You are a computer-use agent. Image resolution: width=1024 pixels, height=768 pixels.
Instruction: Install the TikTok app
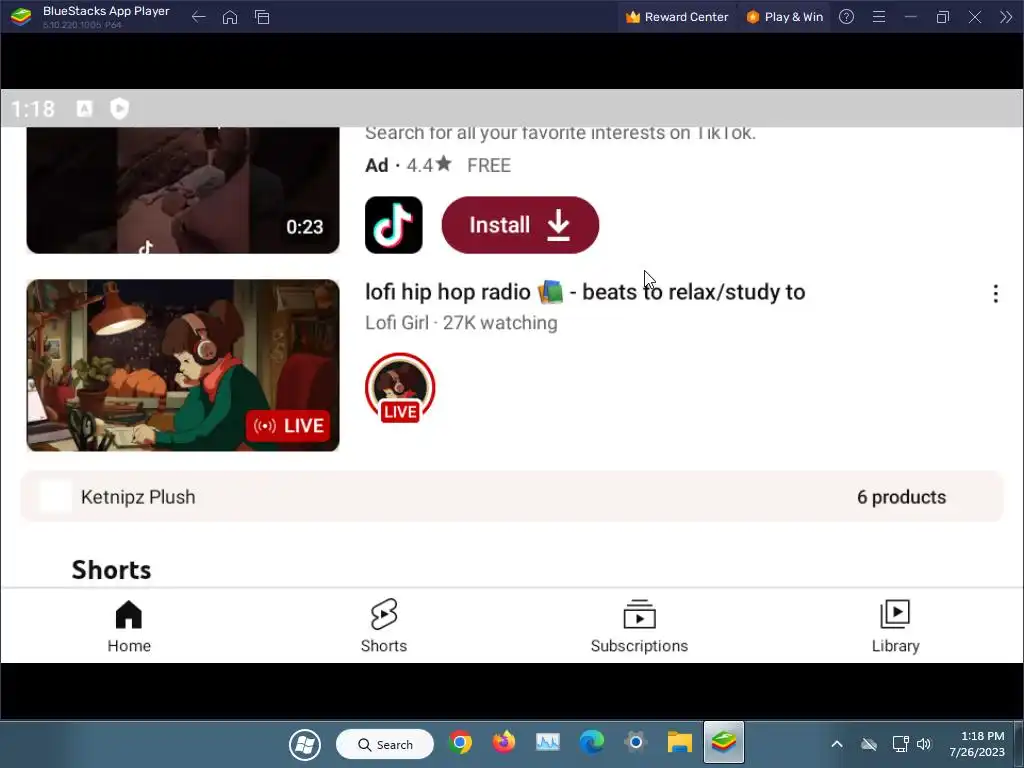click(x=520, y=225)
